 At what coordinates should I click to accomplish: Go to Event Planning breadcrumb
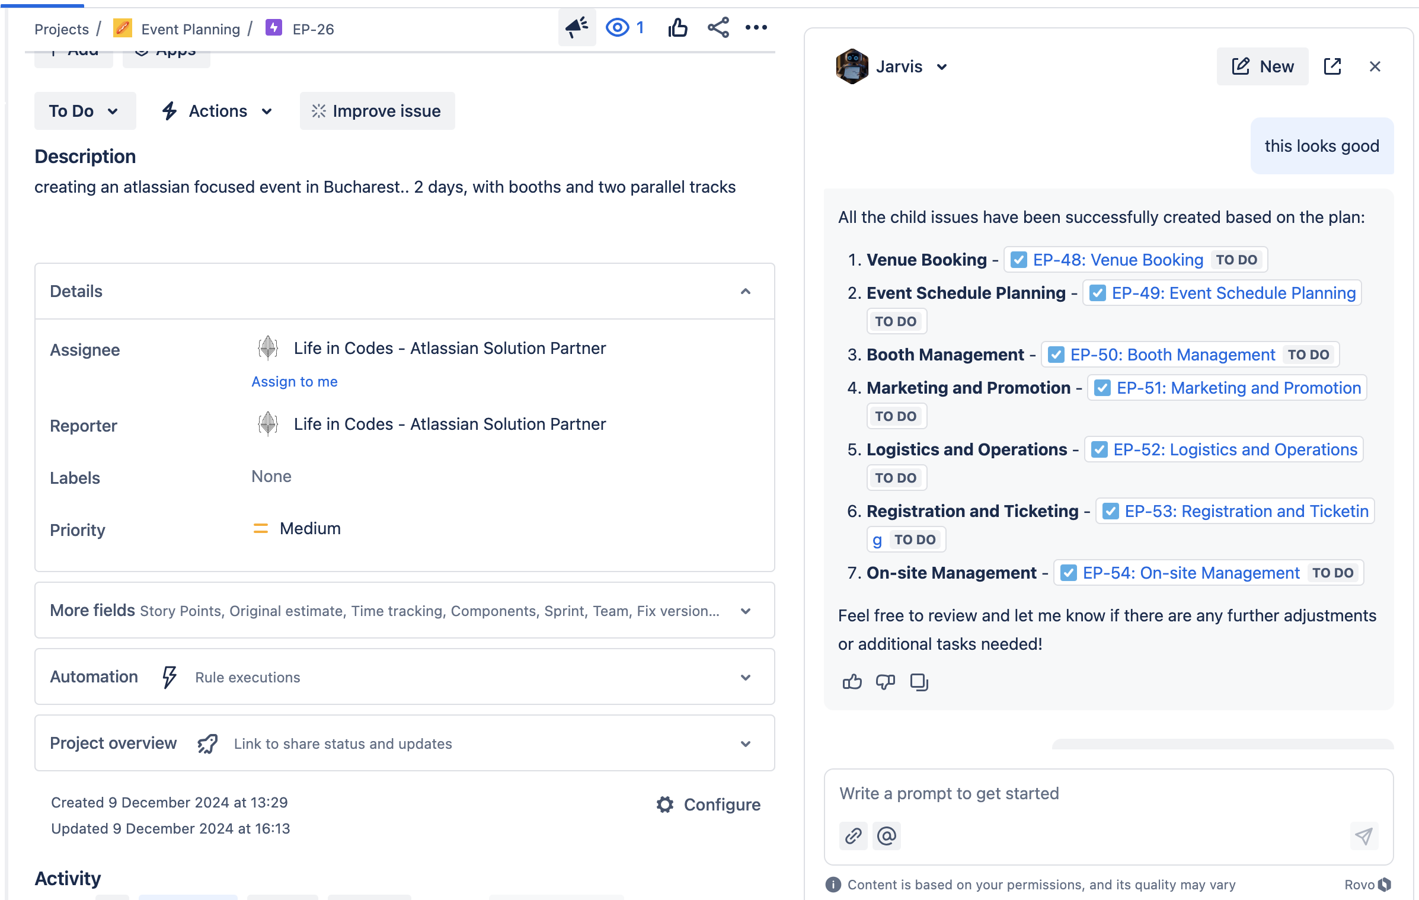(x=190, y=29)
